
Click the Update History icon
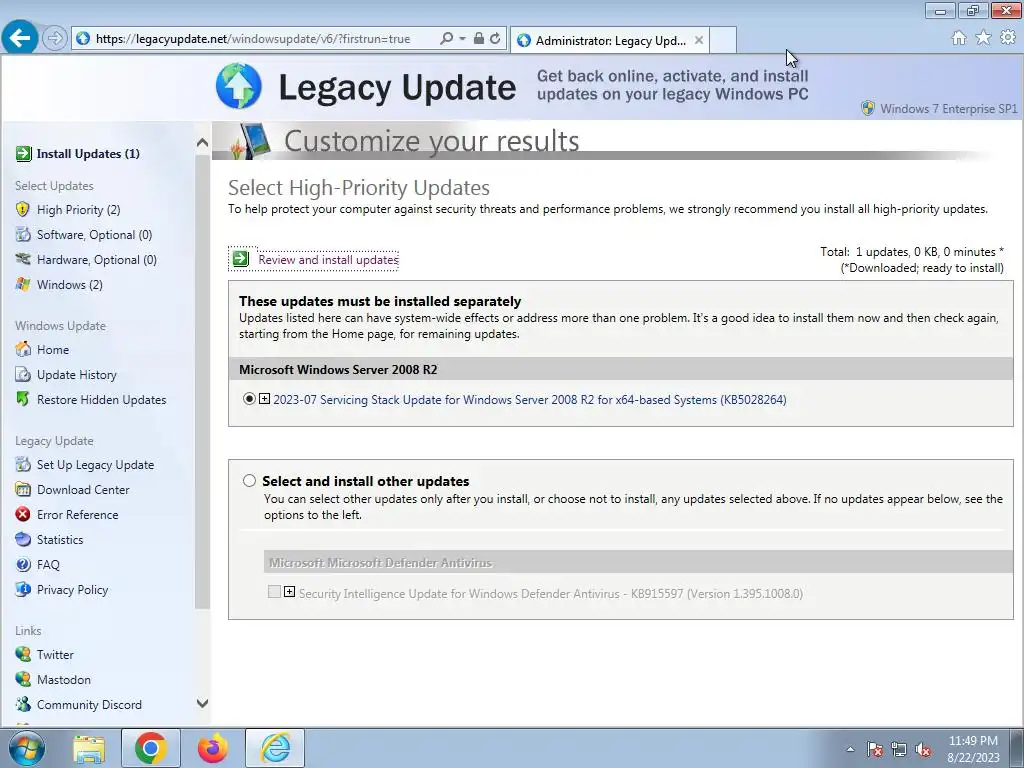[x=23, y=374]
